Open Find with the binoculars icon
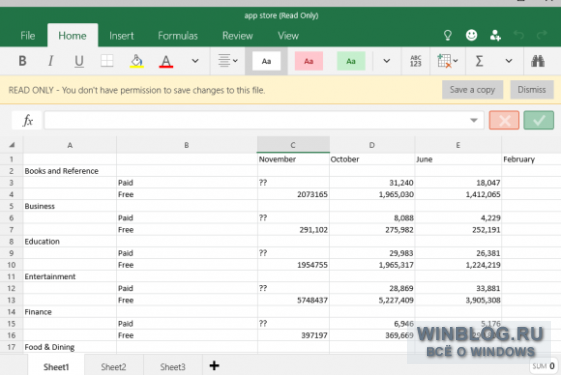Image resolution: width=561 pixels, height=375 pixels. [x=538, y=61]
